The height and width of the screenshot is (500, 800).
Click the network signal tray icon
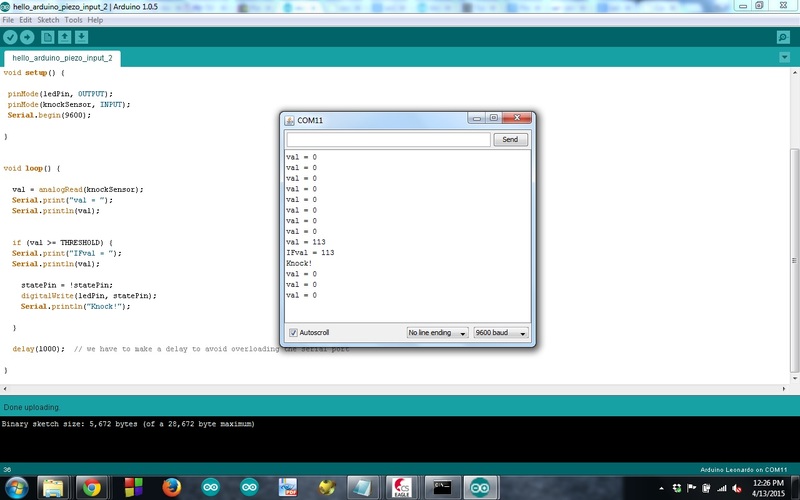coord(721,489)
